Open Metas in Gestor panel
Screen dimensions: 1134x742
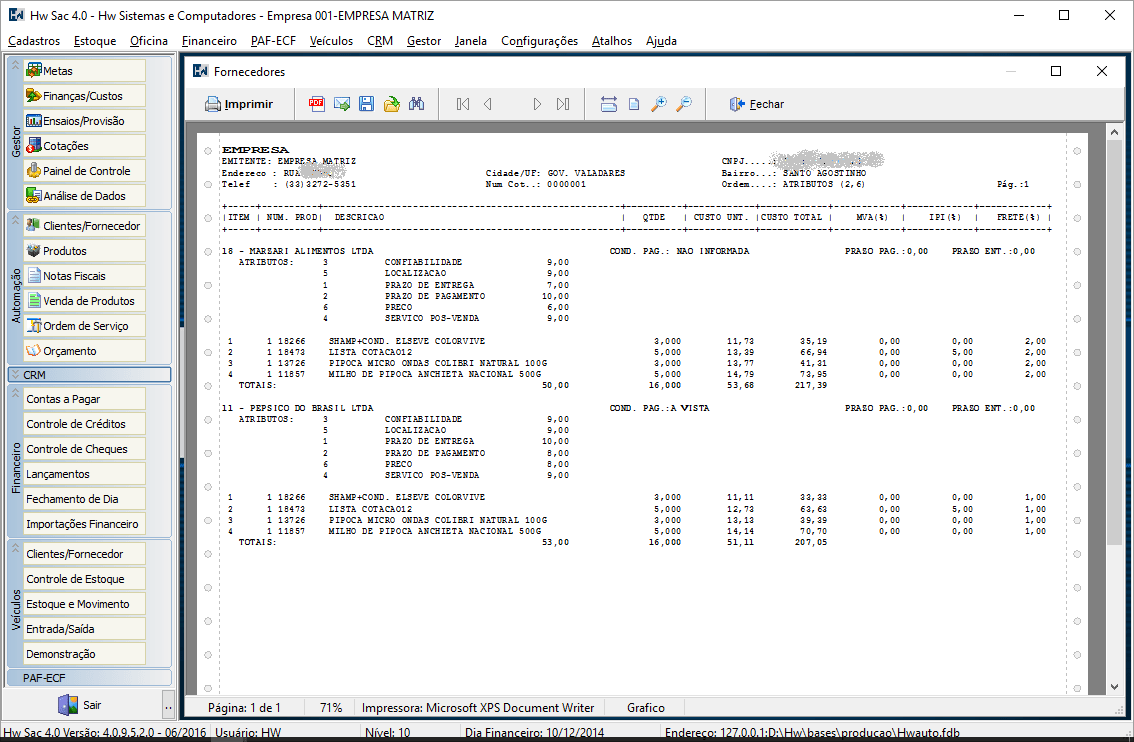(x=85, y=71)
